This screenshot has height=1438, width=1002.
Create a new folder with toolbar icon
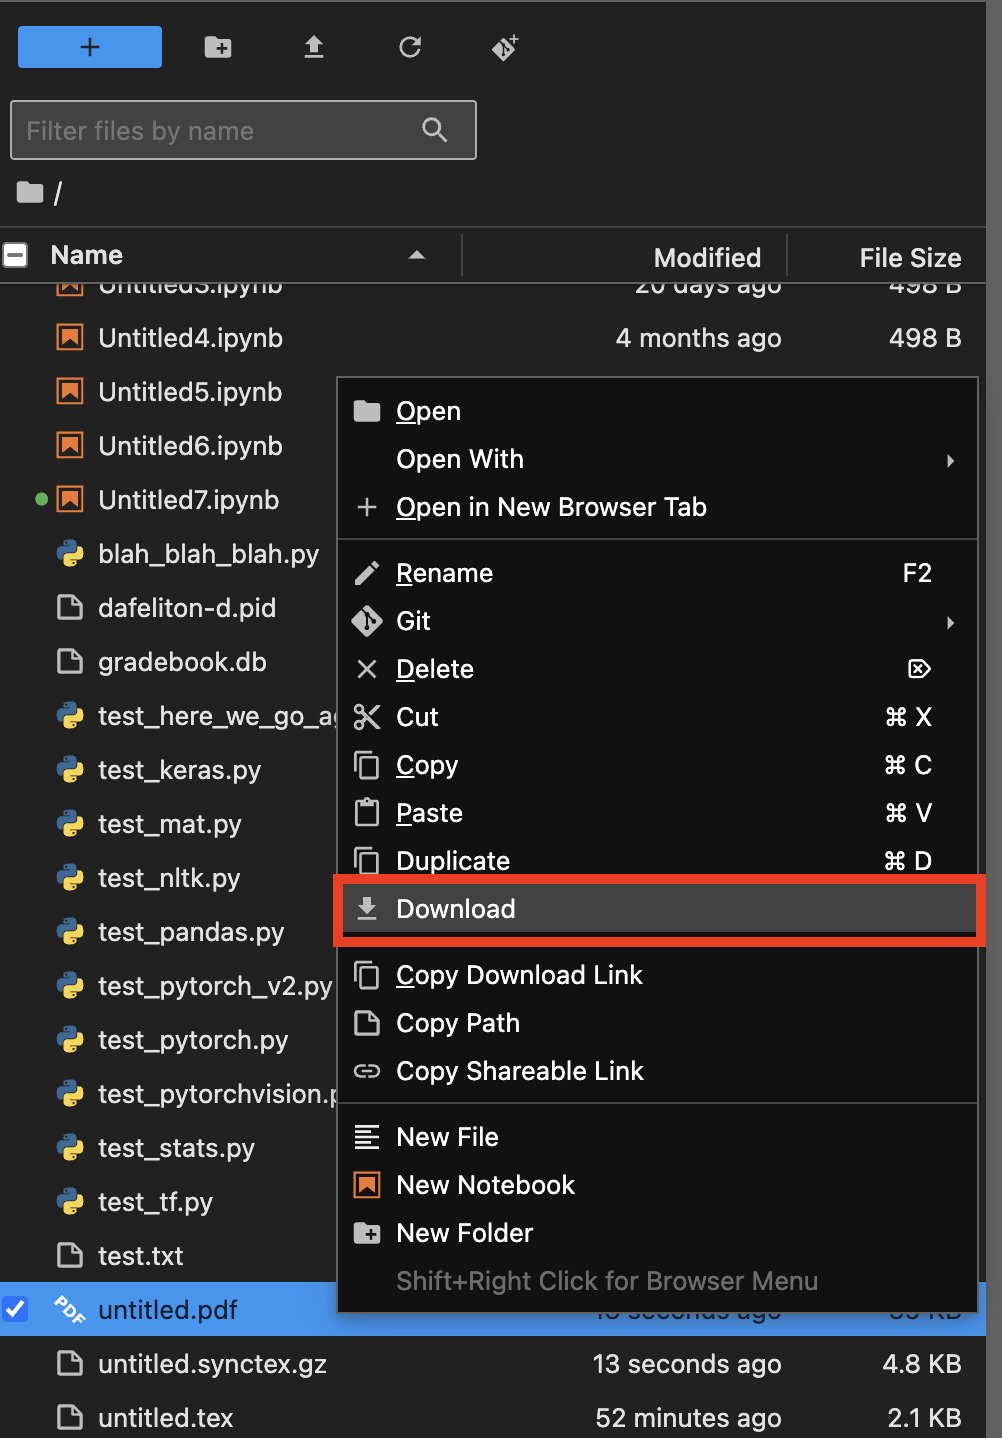(x=218, y=47)
